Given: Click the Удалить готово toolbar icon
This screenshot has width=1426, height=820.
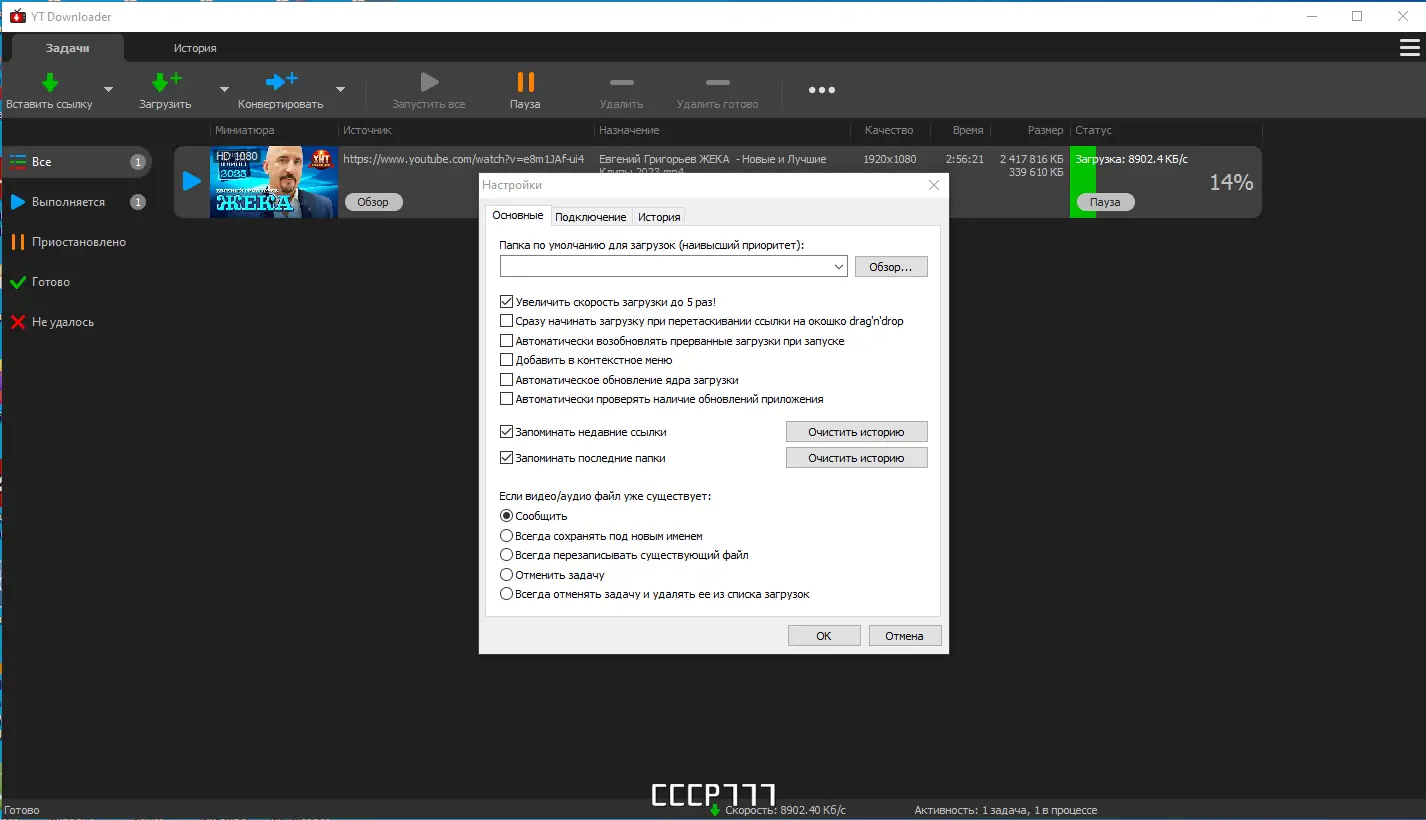Looking at the screenshot, I should pos(717,83).
